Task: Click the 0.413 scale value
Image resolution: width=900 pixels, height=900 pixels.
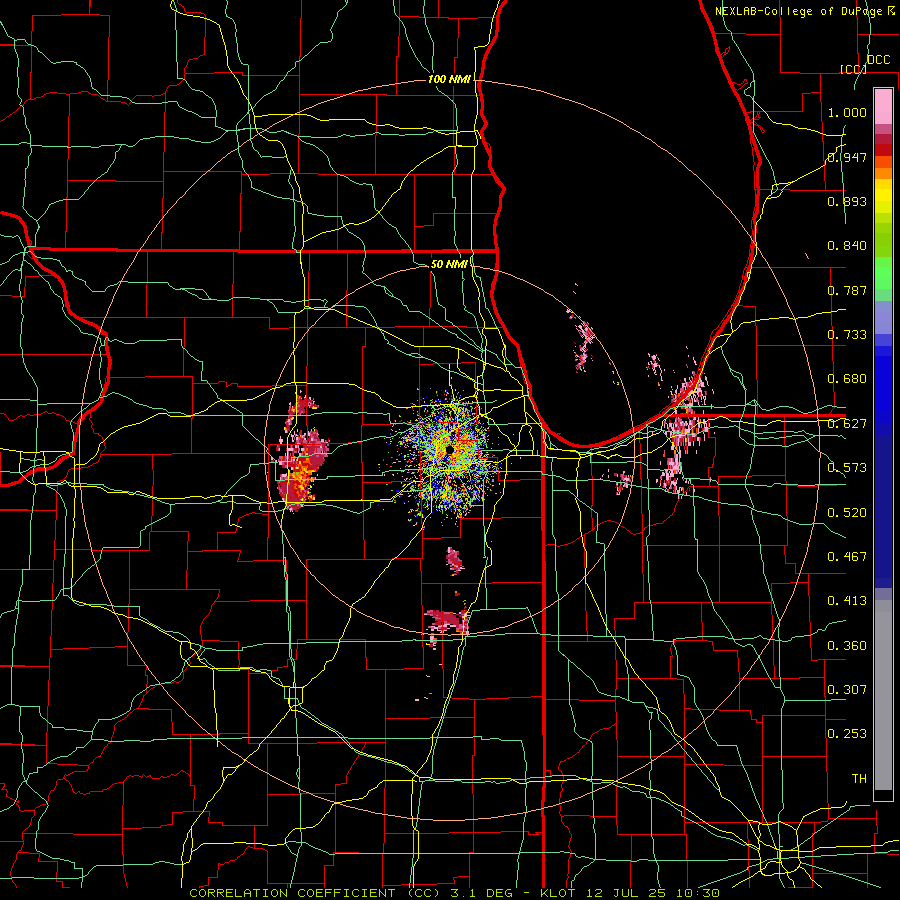Action: click(847, 601)
